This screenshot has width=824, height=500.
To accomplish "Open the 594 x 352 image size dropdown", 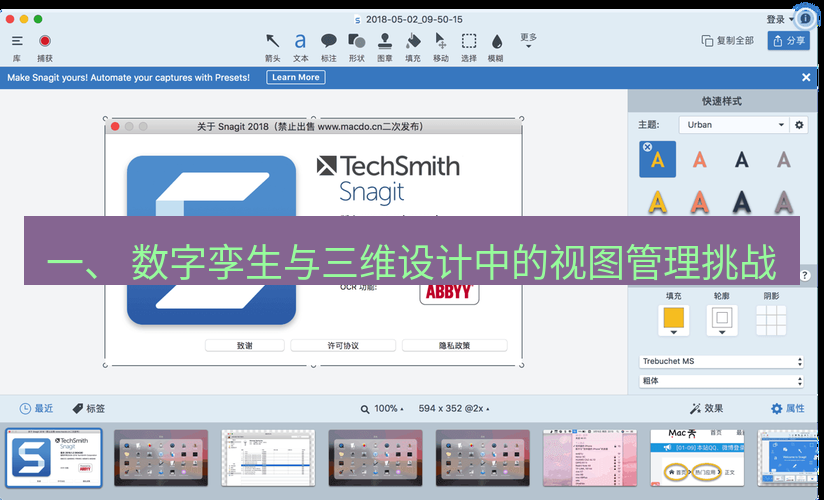I will tap(454, 409).
